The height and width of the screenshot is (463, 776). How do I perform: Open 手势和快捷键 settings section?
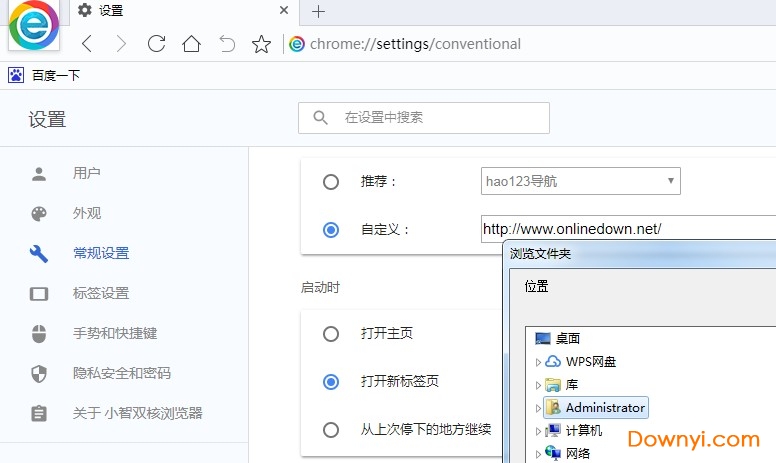[115, 333]
